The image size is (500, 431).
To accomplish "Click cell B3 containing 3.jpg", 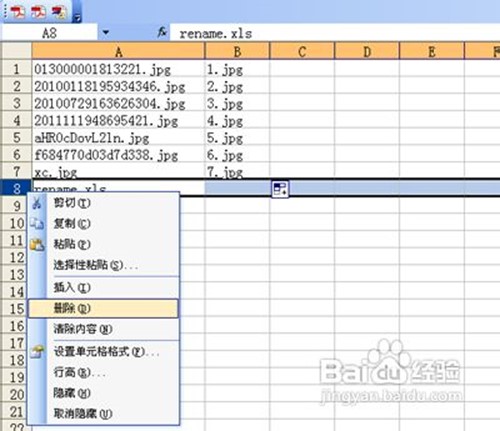I will pos(237,103).
